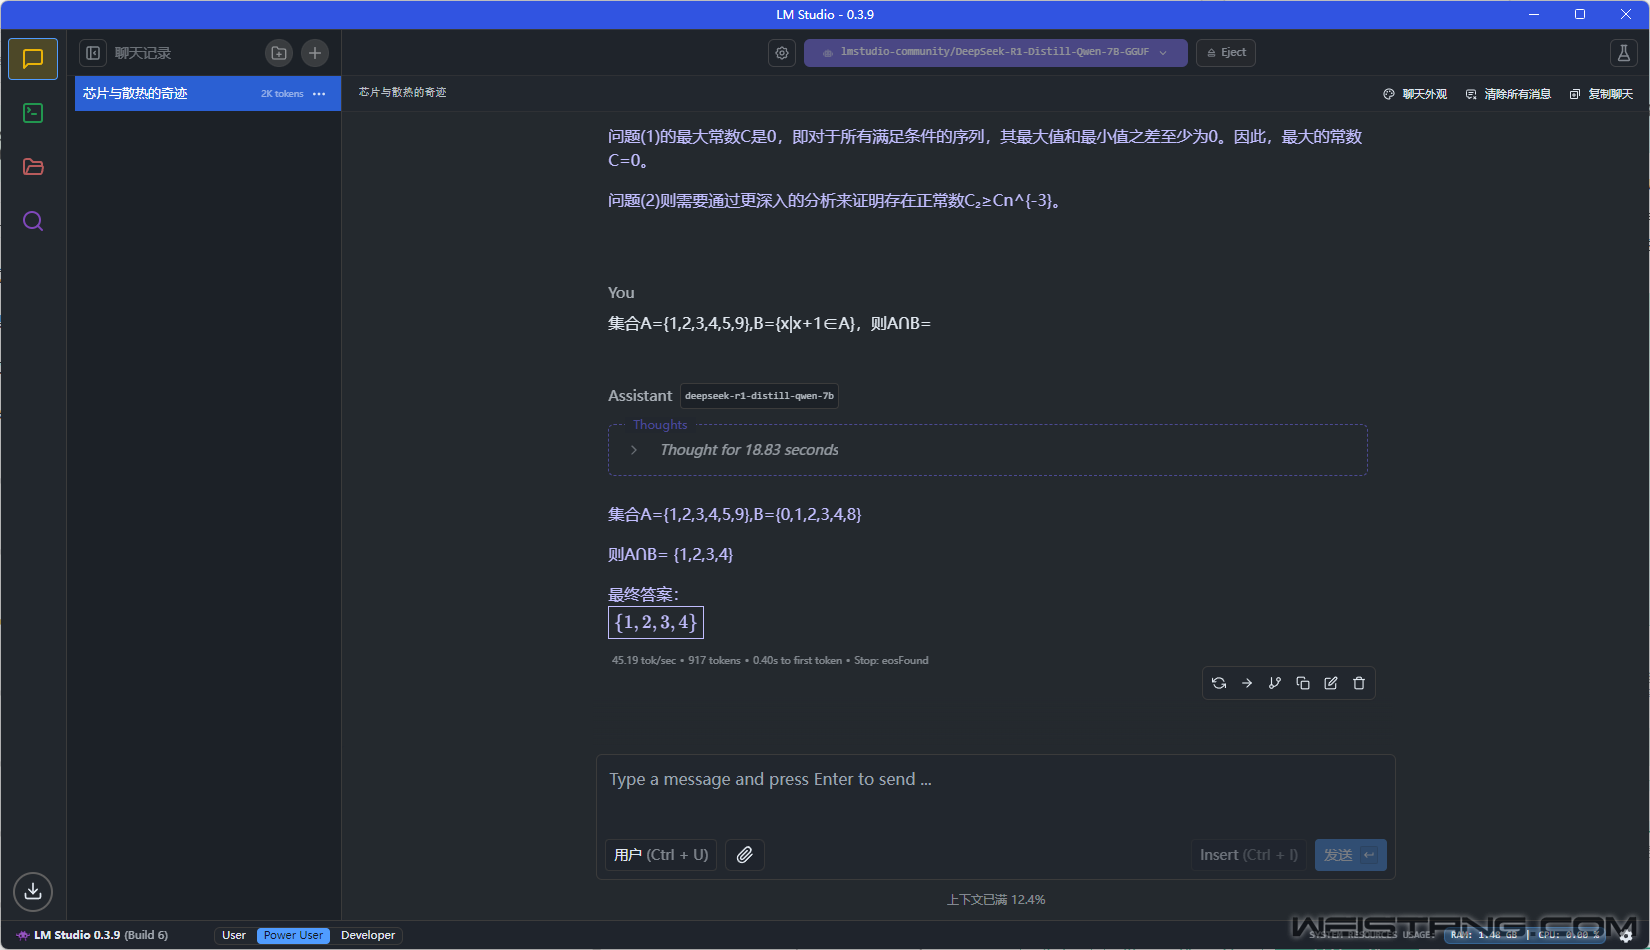Click 复制聊天 to duplicate chat
Viewport: 1650px width, 950px height.
(x=1601, y=94)
